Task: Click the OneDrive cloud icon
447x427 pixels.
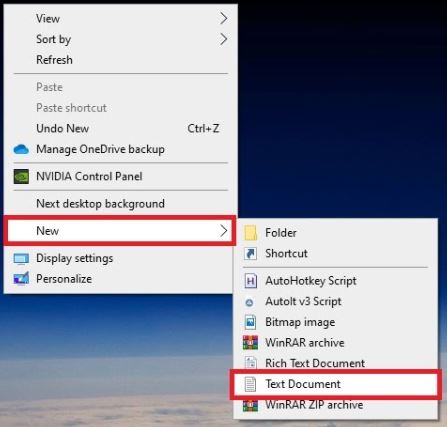Action: pos(21,149)
